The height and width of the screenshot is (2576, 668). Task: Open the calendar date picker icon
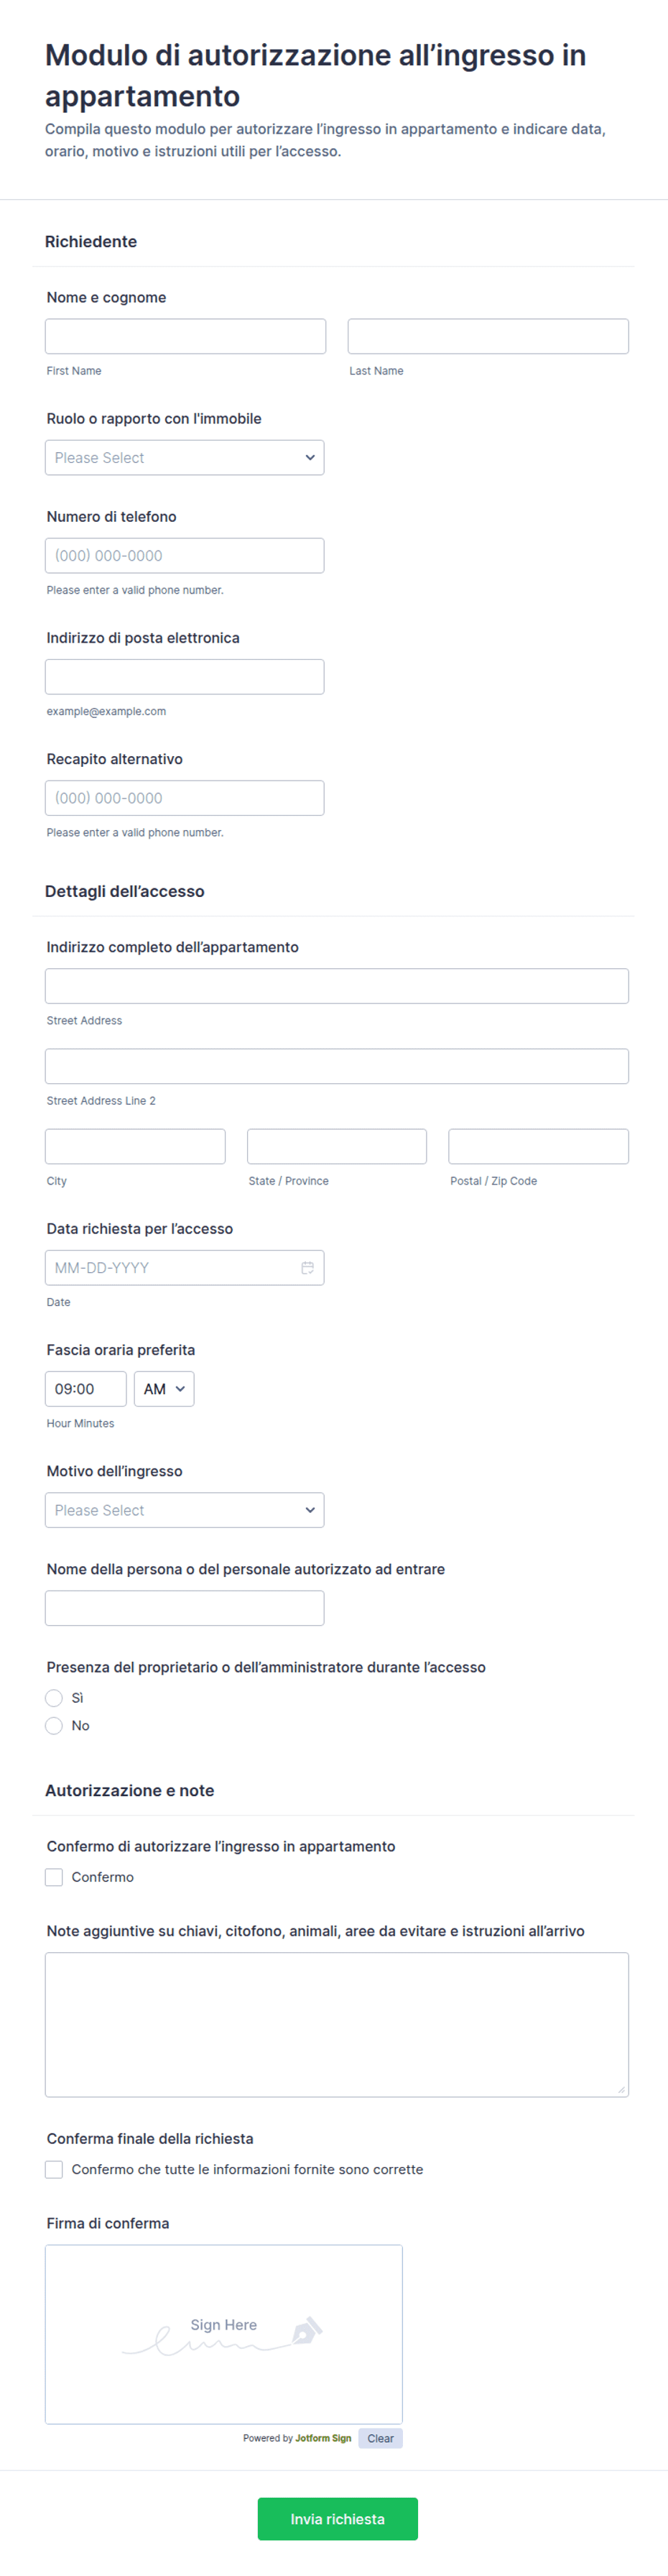coord(307,1268)
